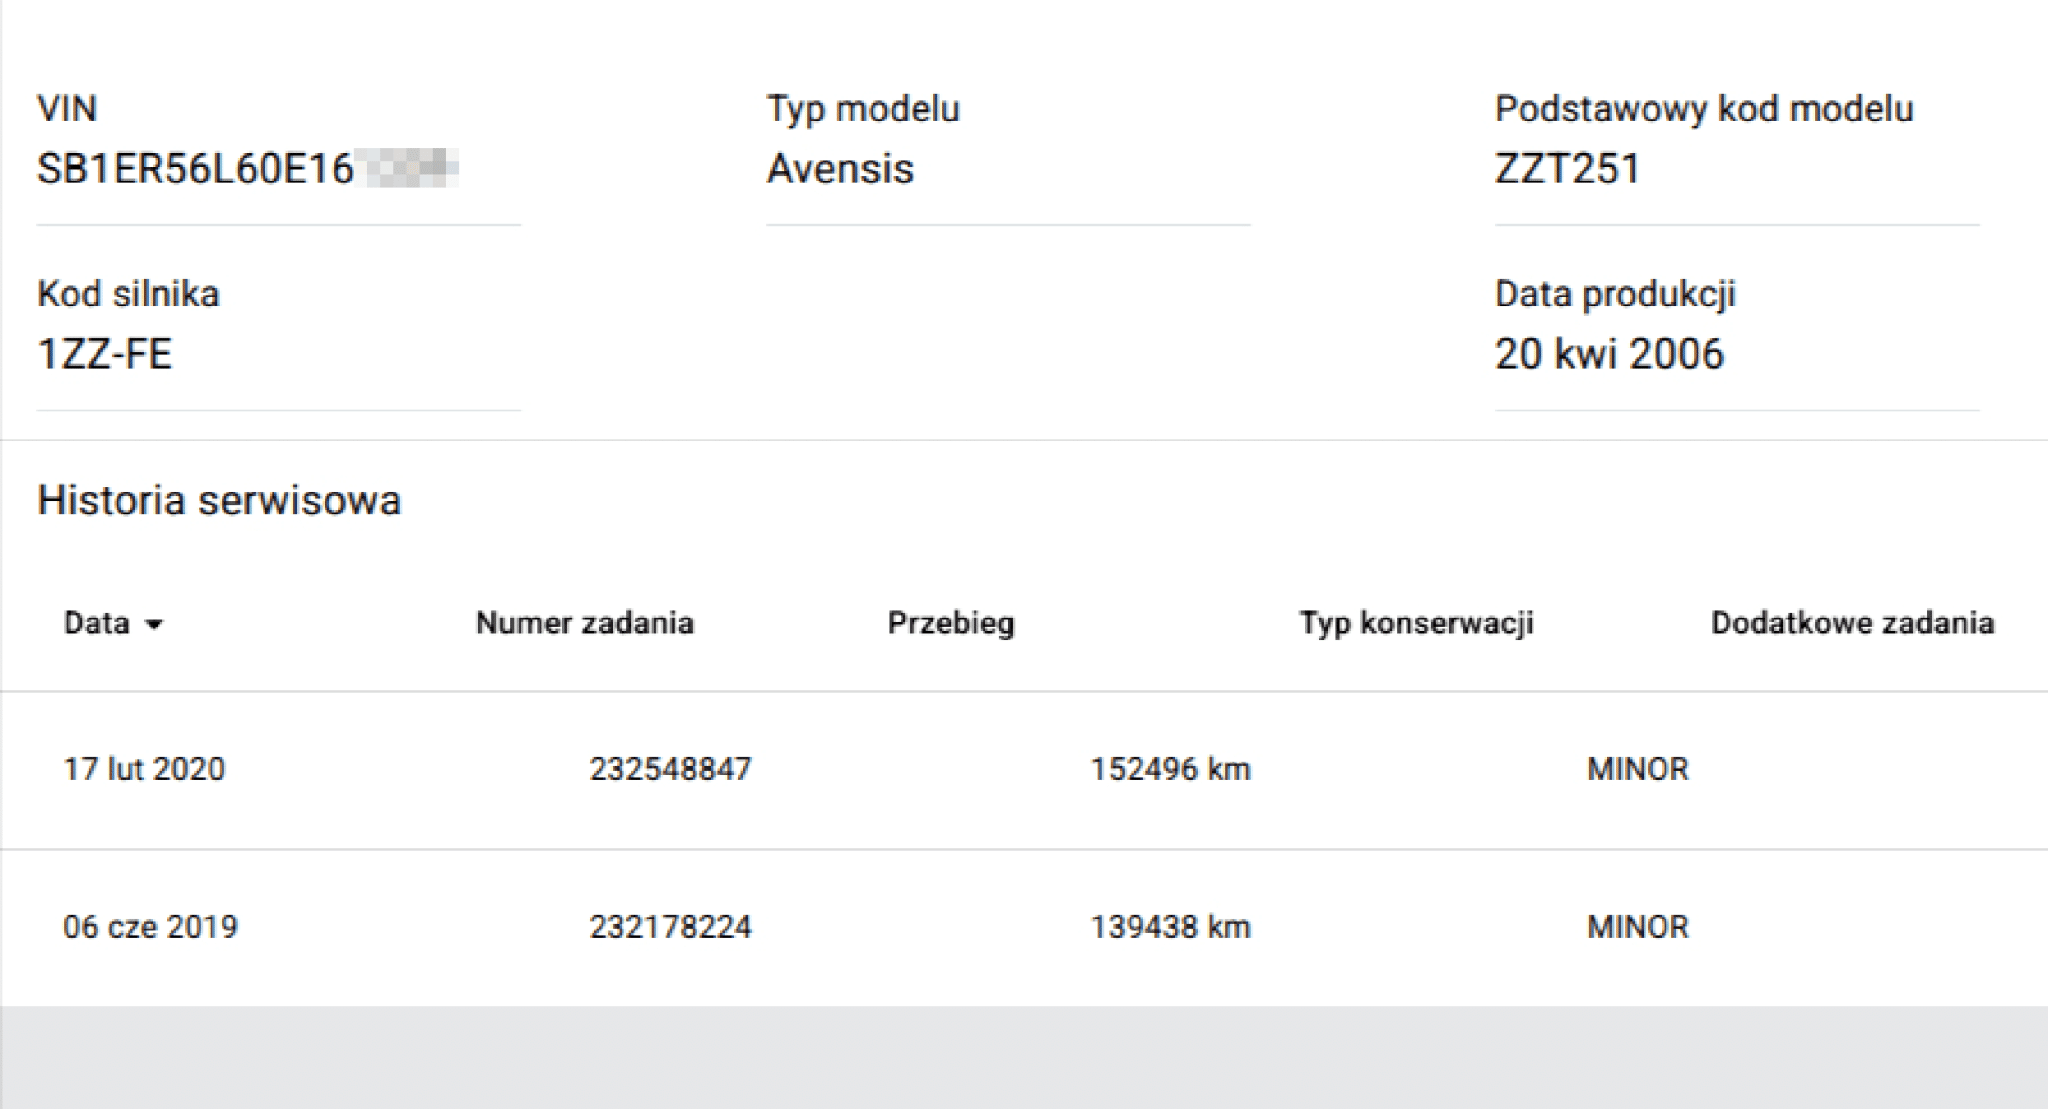Click the Data produkcji 20 kwi 2006 field

[1608, 354]
